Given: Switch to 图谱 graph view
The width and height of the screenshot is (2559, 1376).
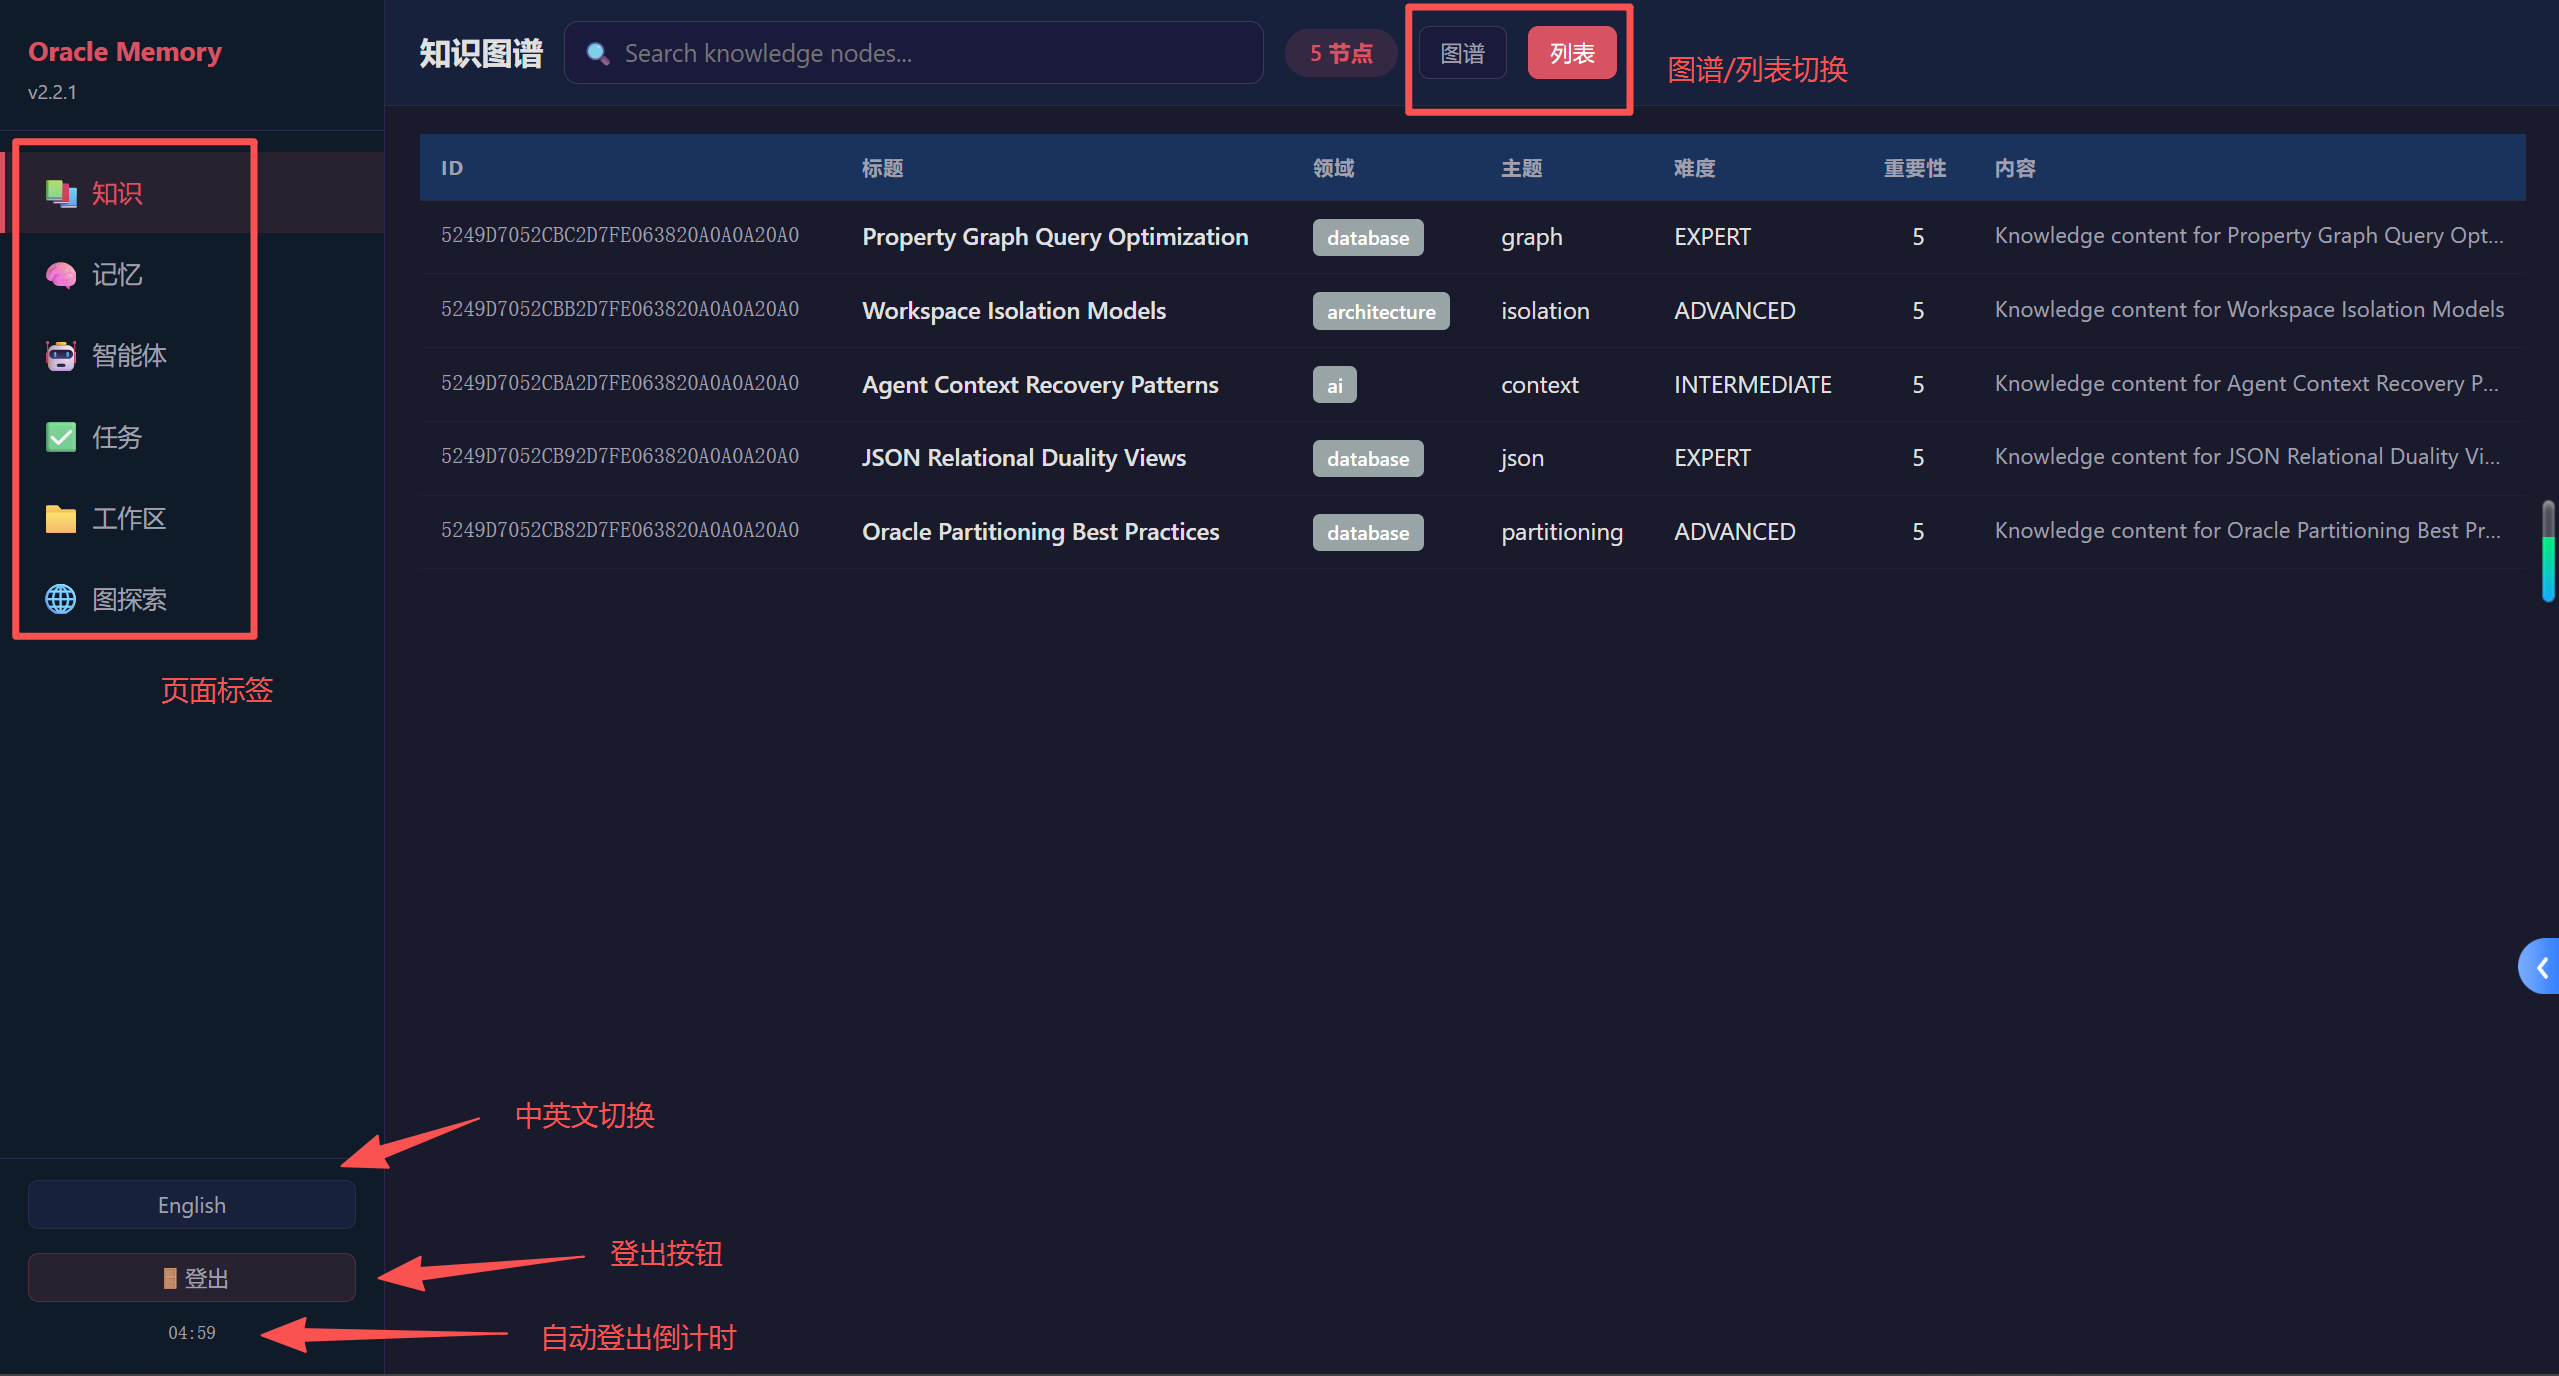Looking at the screenshot, I should click(1462, 53).
